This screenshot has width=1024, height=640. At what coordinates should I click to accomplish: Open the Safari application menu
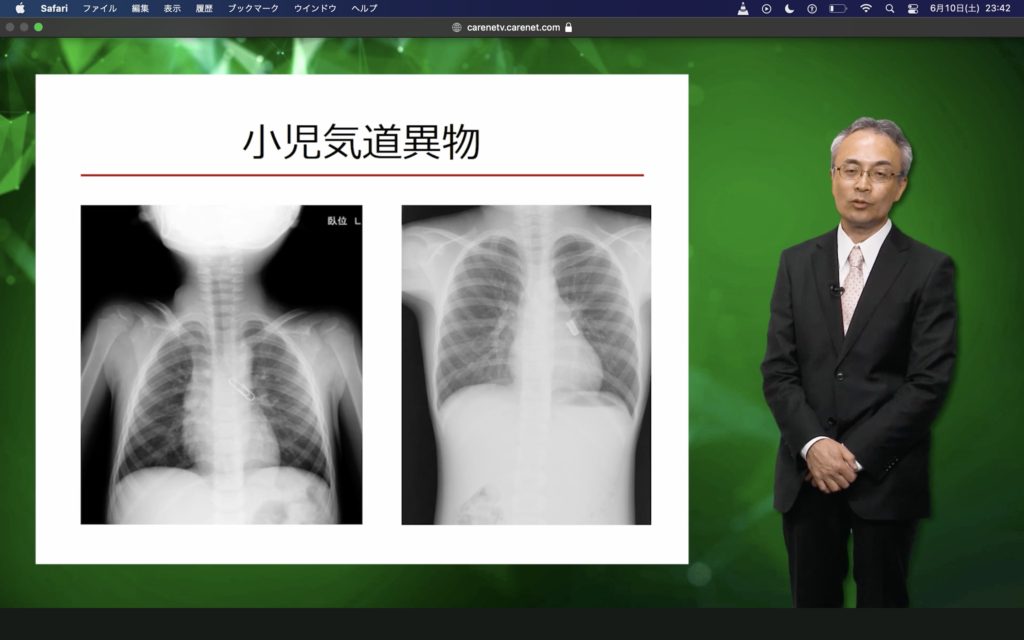point(54,8)
